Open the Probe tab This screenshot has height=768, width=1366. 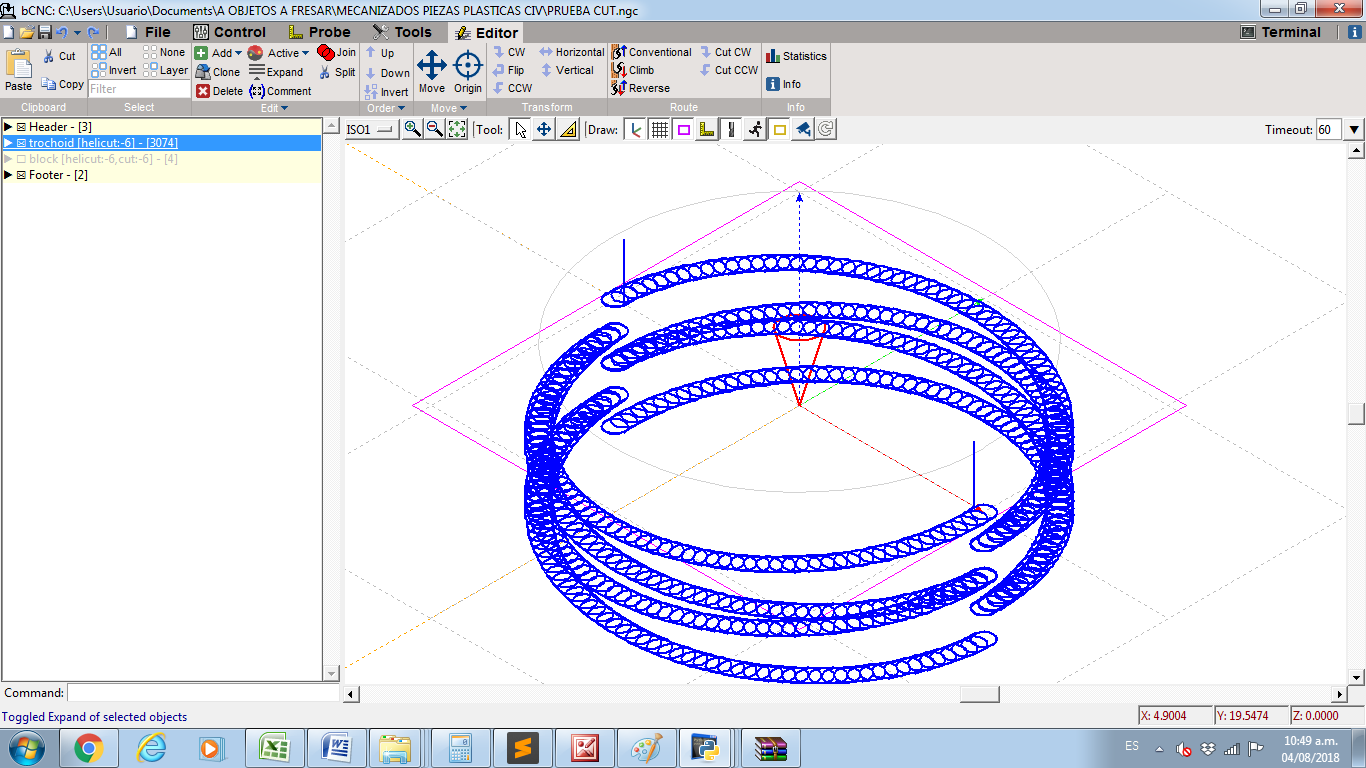pyautogui.click(x=319, y=32)
